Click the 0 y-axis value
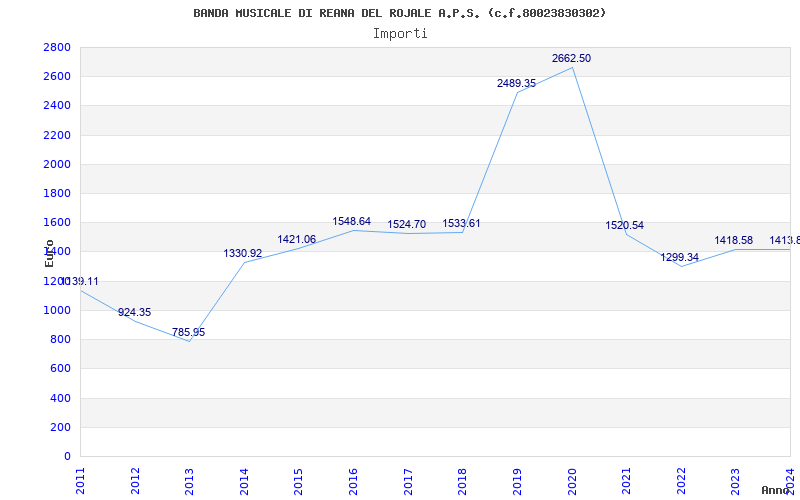Viewport: 800px width, 500px height. click(67, 456)
